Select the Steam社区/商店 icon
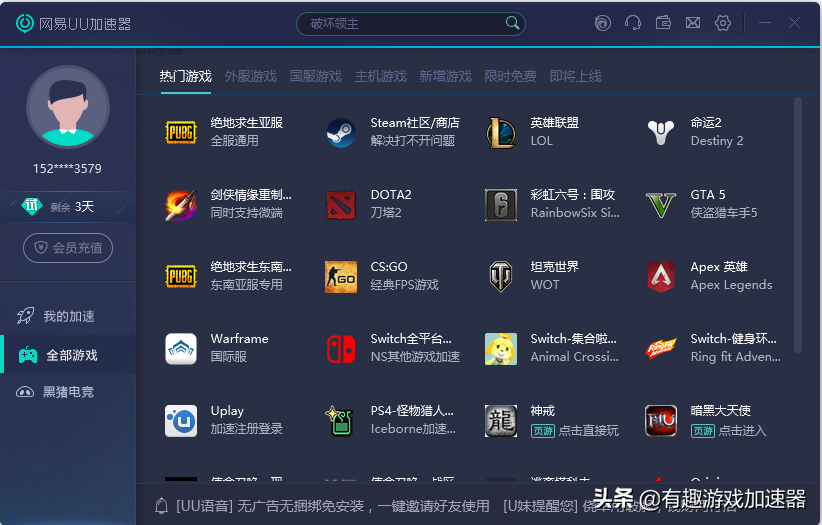The height and width of the screenshot is (525, 822). tap(341, 132)
